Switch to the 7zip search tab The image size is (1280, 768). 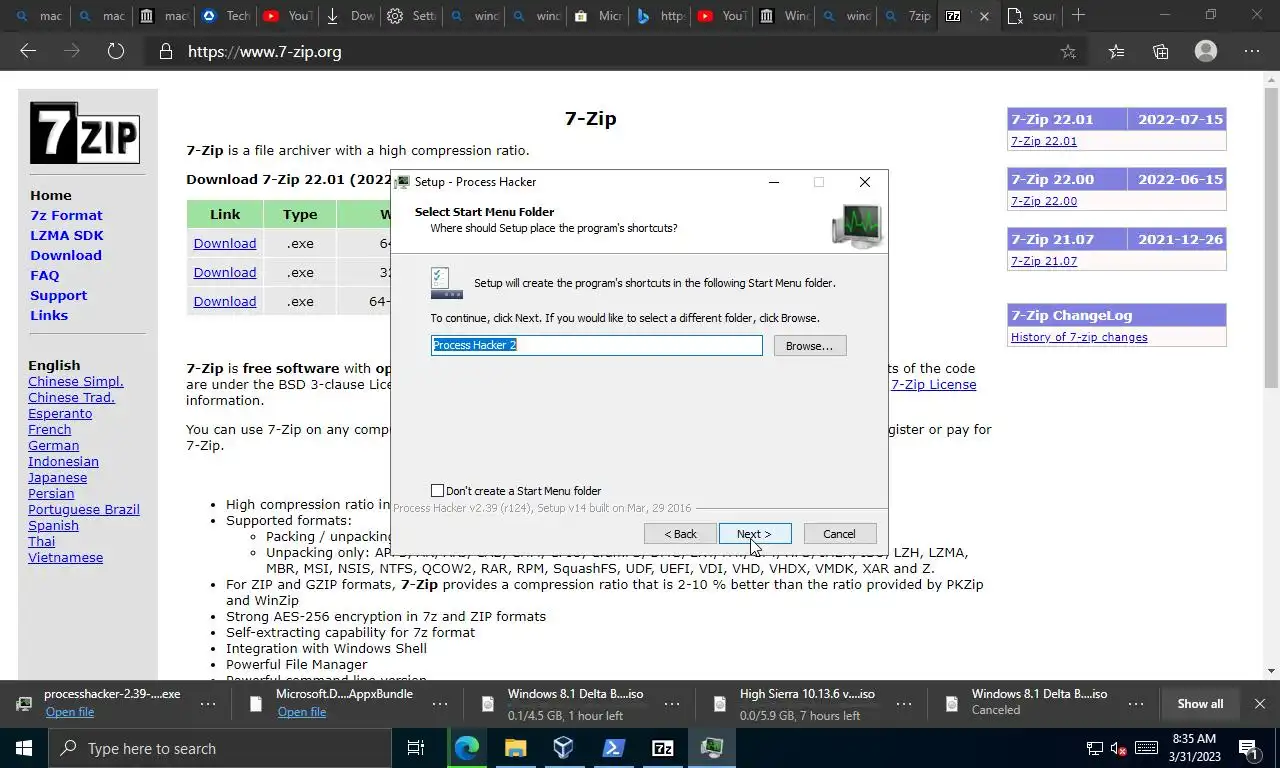(908, 16)
